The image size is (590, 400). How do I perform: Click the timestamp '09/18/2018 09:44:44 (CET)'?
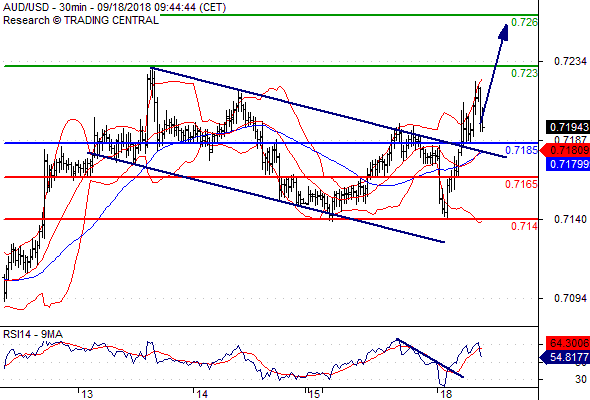coord(162,7)
